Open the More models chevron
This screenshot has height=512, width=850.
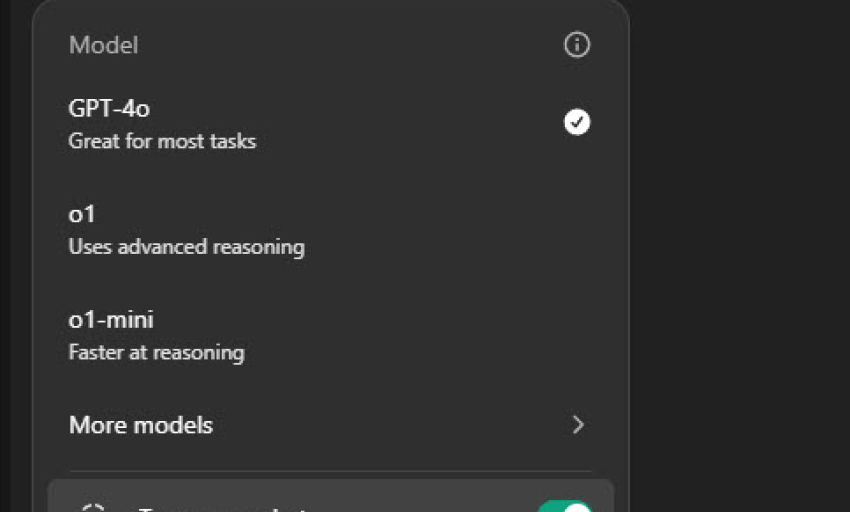[x=578, y=425]
